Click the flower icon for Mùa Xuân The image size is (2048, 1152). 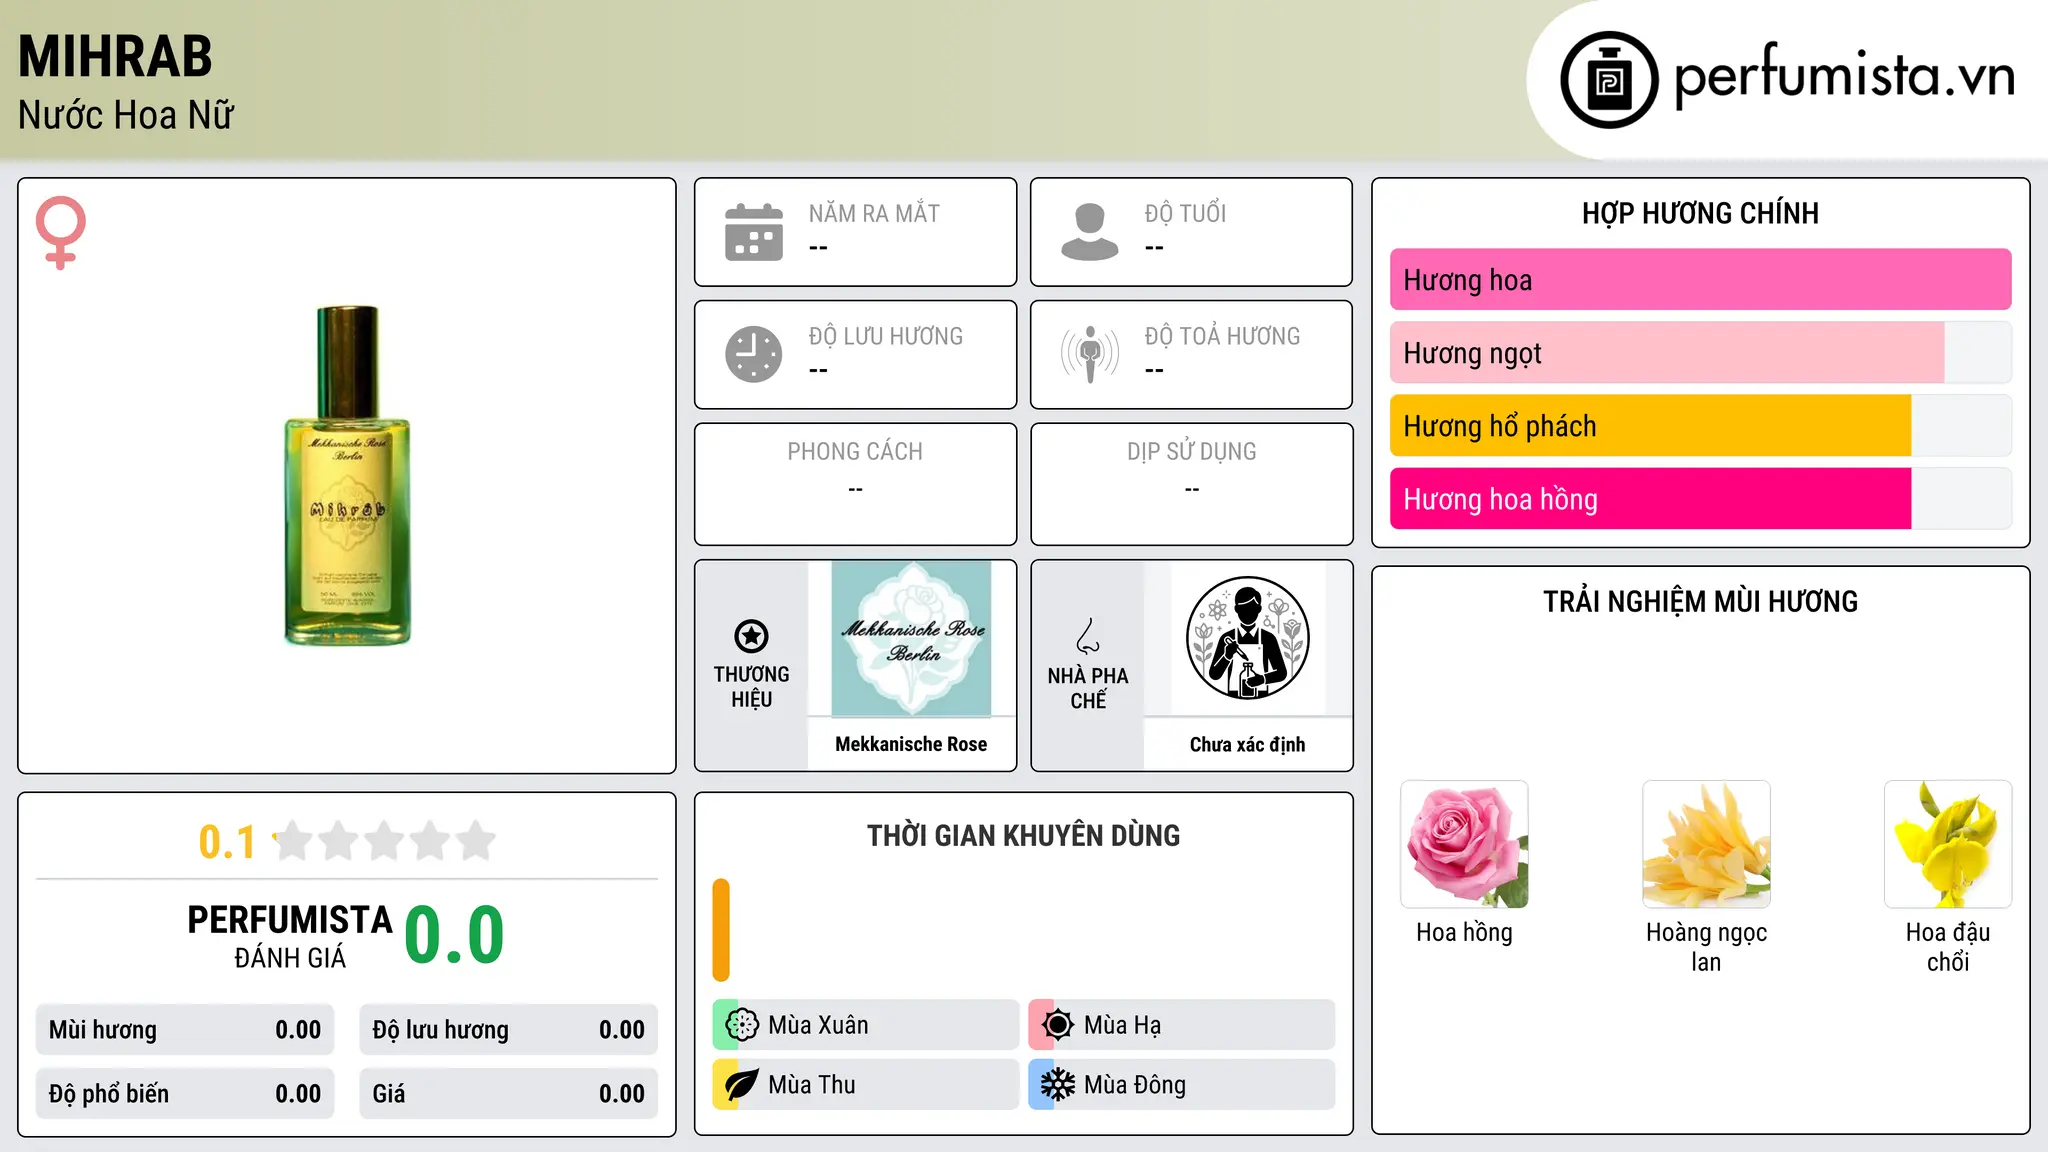tap(742, 1025)
